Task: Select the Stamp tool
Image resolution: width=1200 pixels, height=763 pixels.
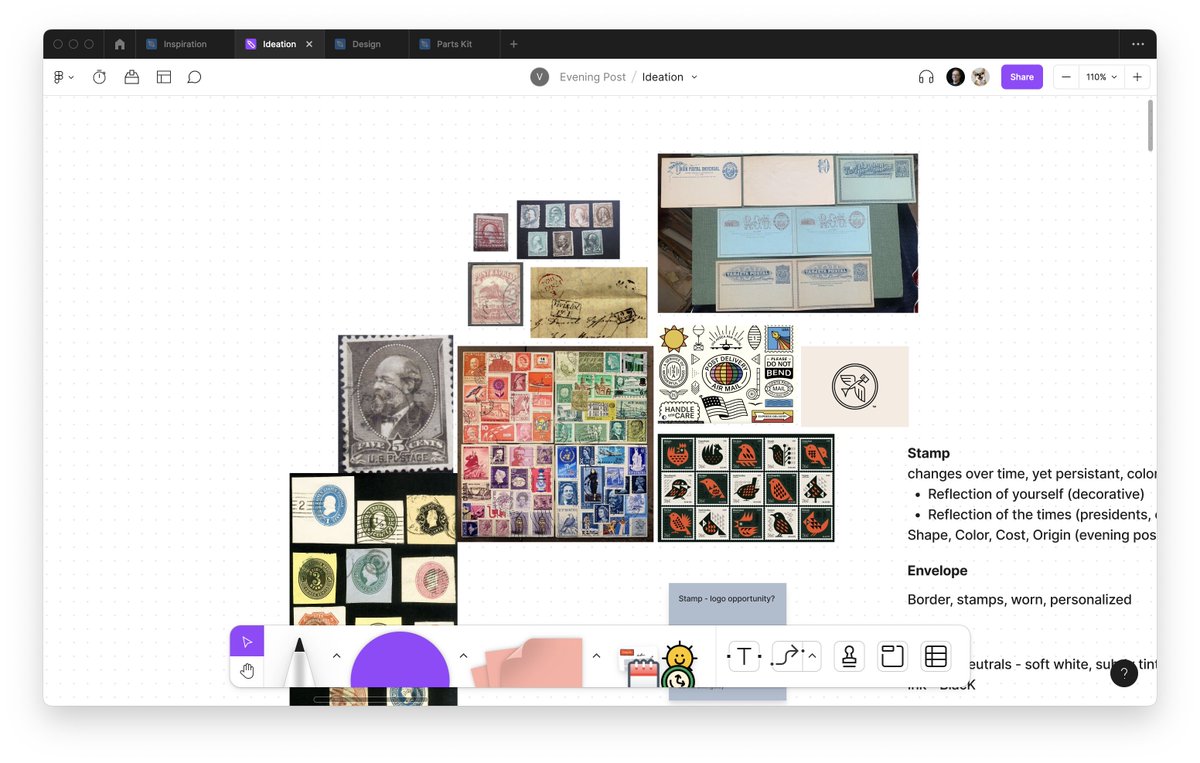Action: click(849, 656)
